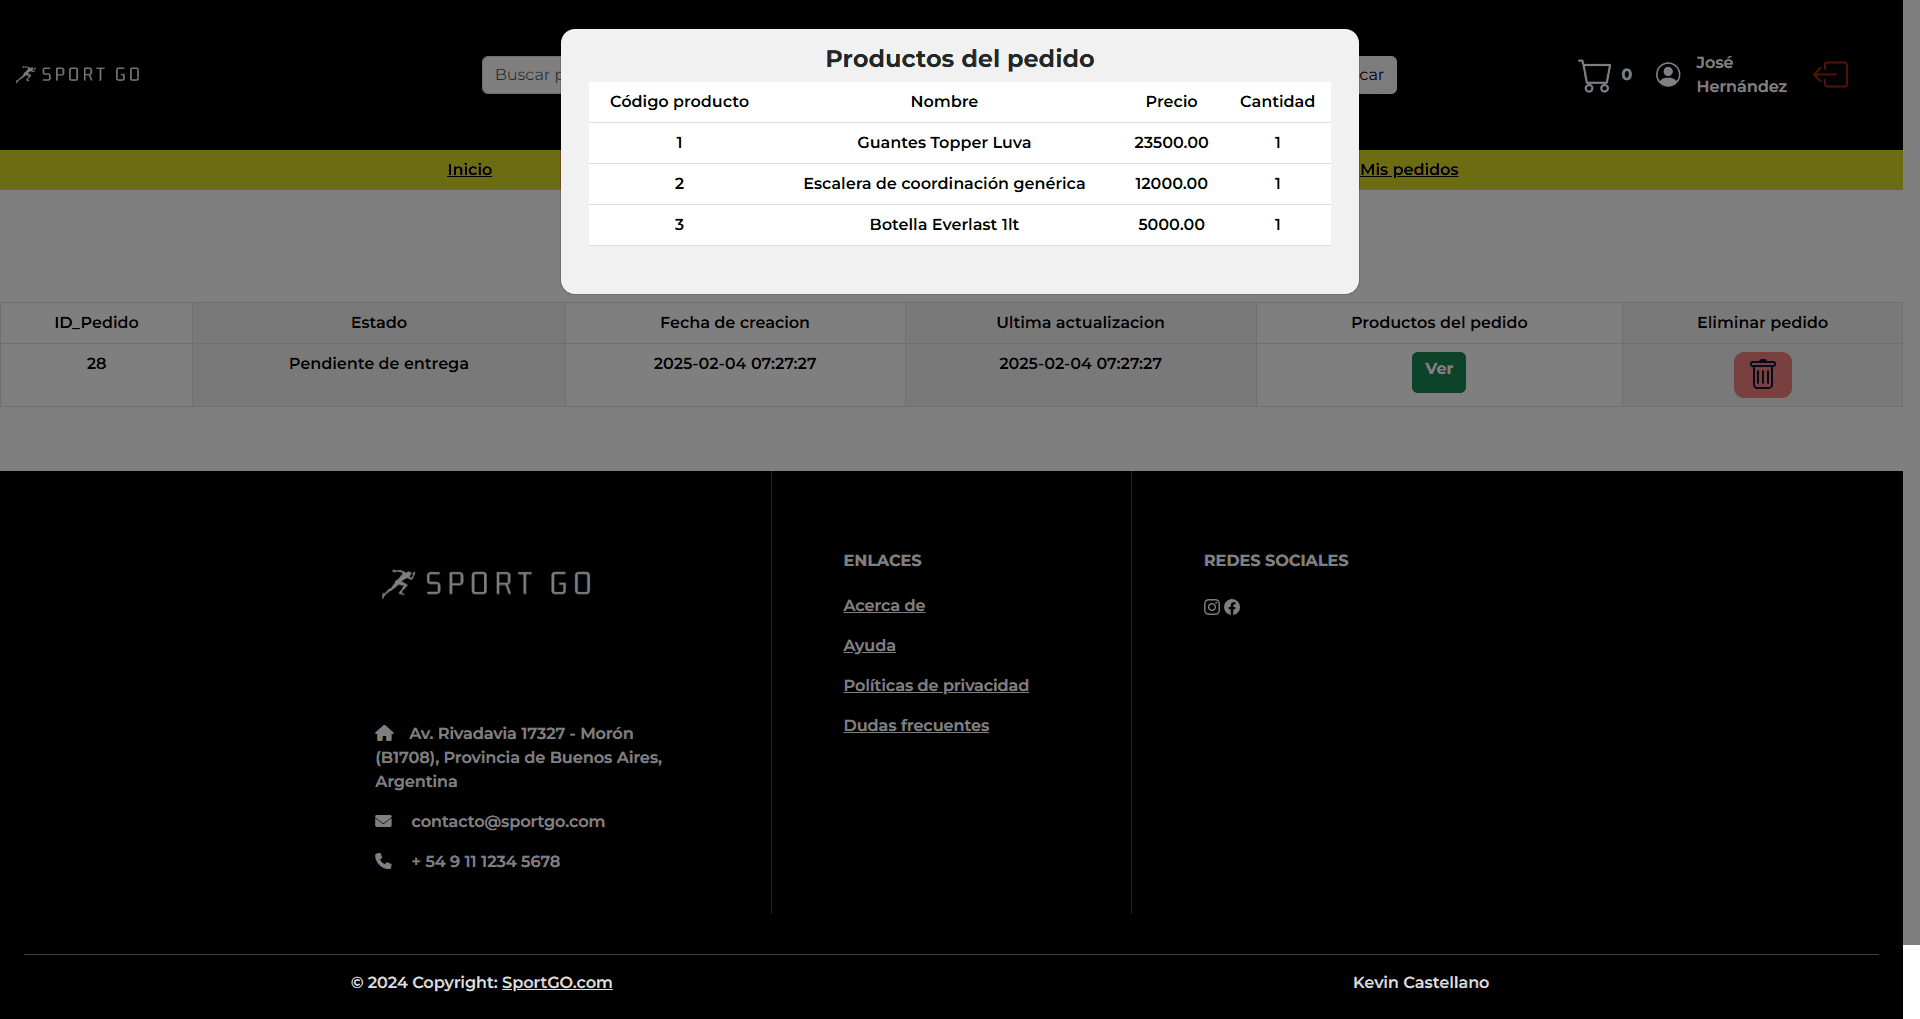The width and height of the screenshot is (1920, 1019).
Task: Open the Mis pedidos section
Action: [1409, 169]
